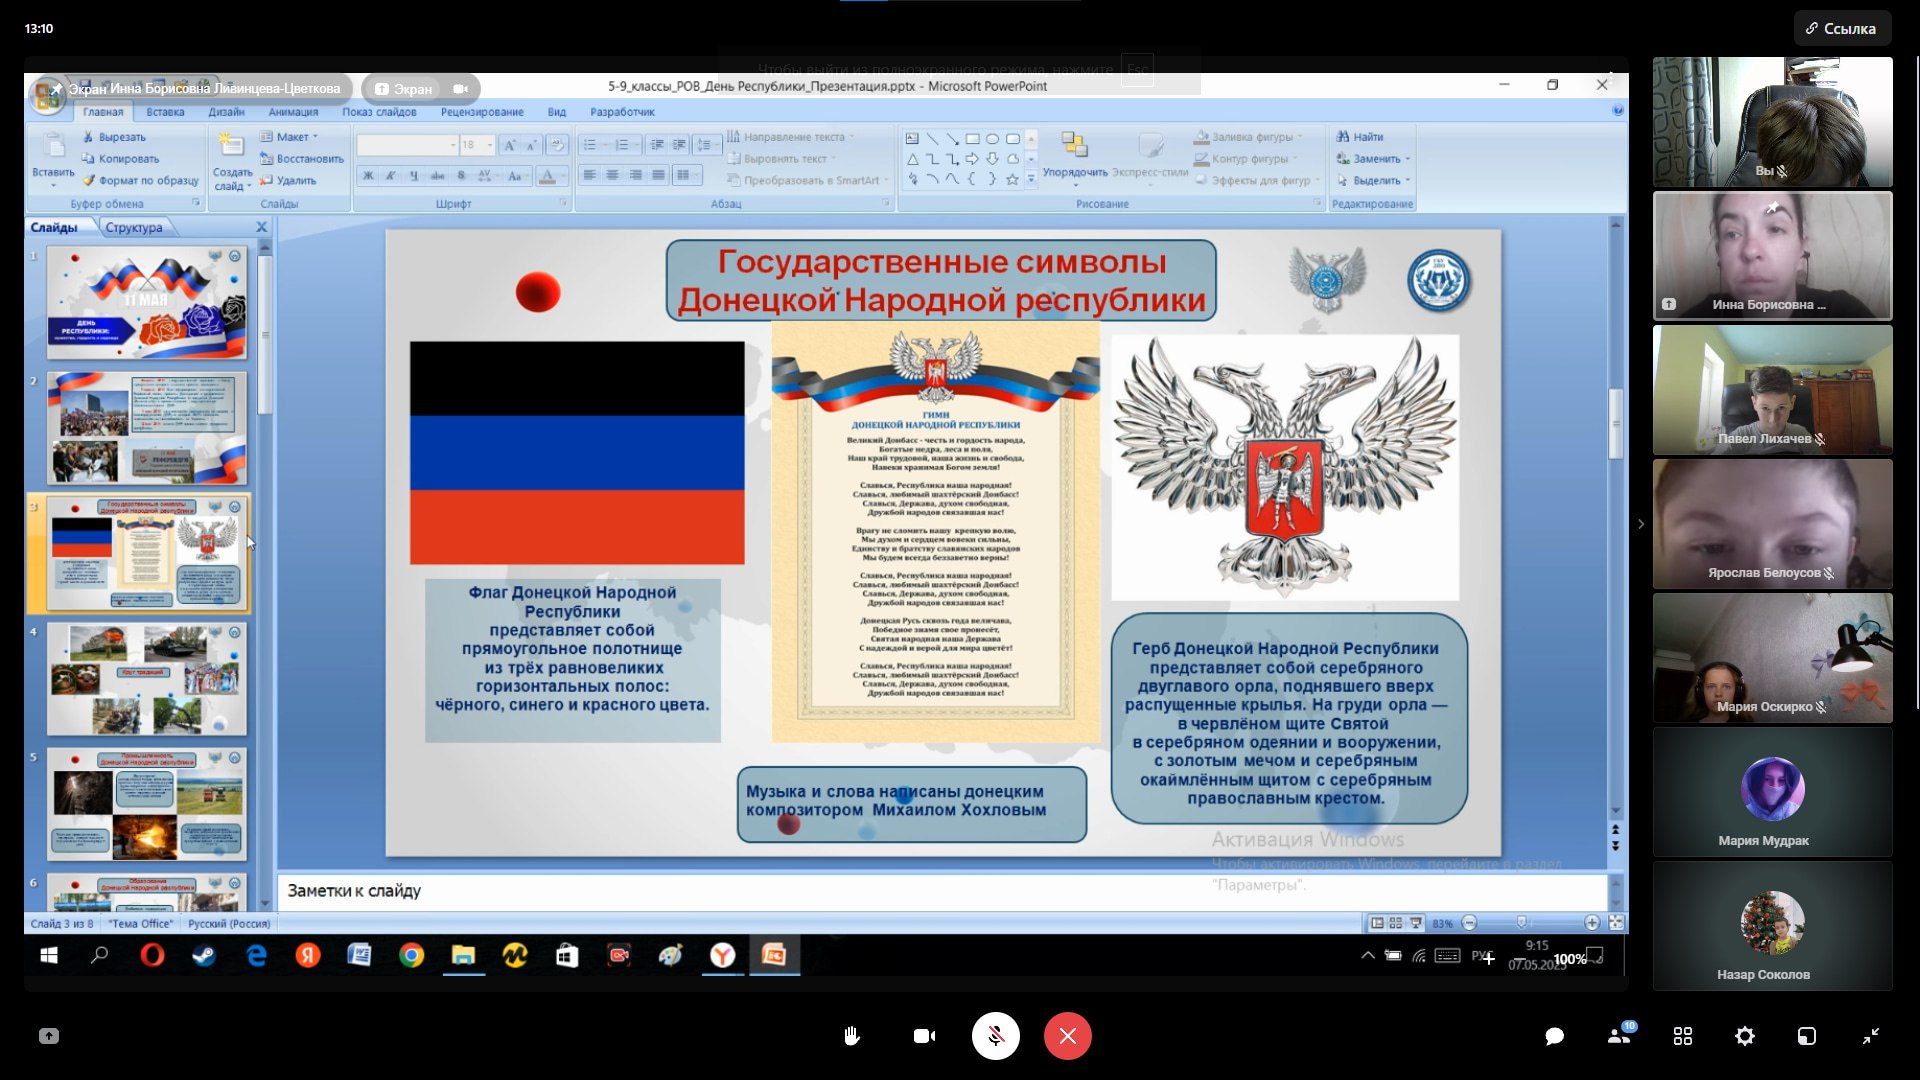Click the zoom in plus button
The width and height of the screenshot is (1920, 1080).
1592,923
